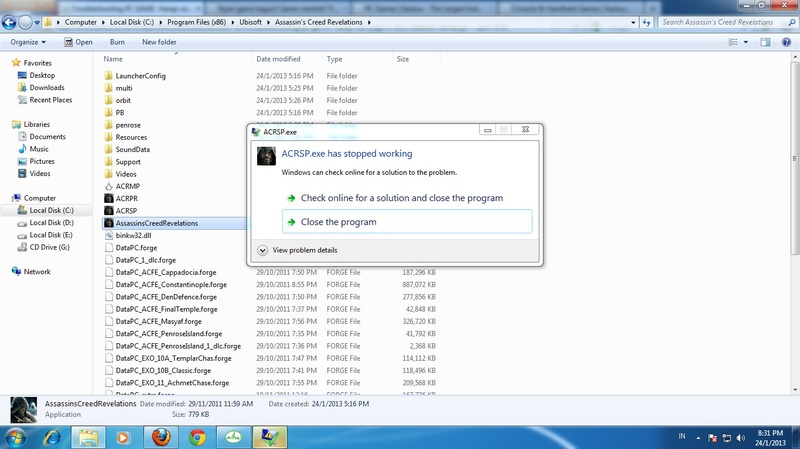Click Close the program option
This screenshot has height=449, width=800.
coord(407,222)
